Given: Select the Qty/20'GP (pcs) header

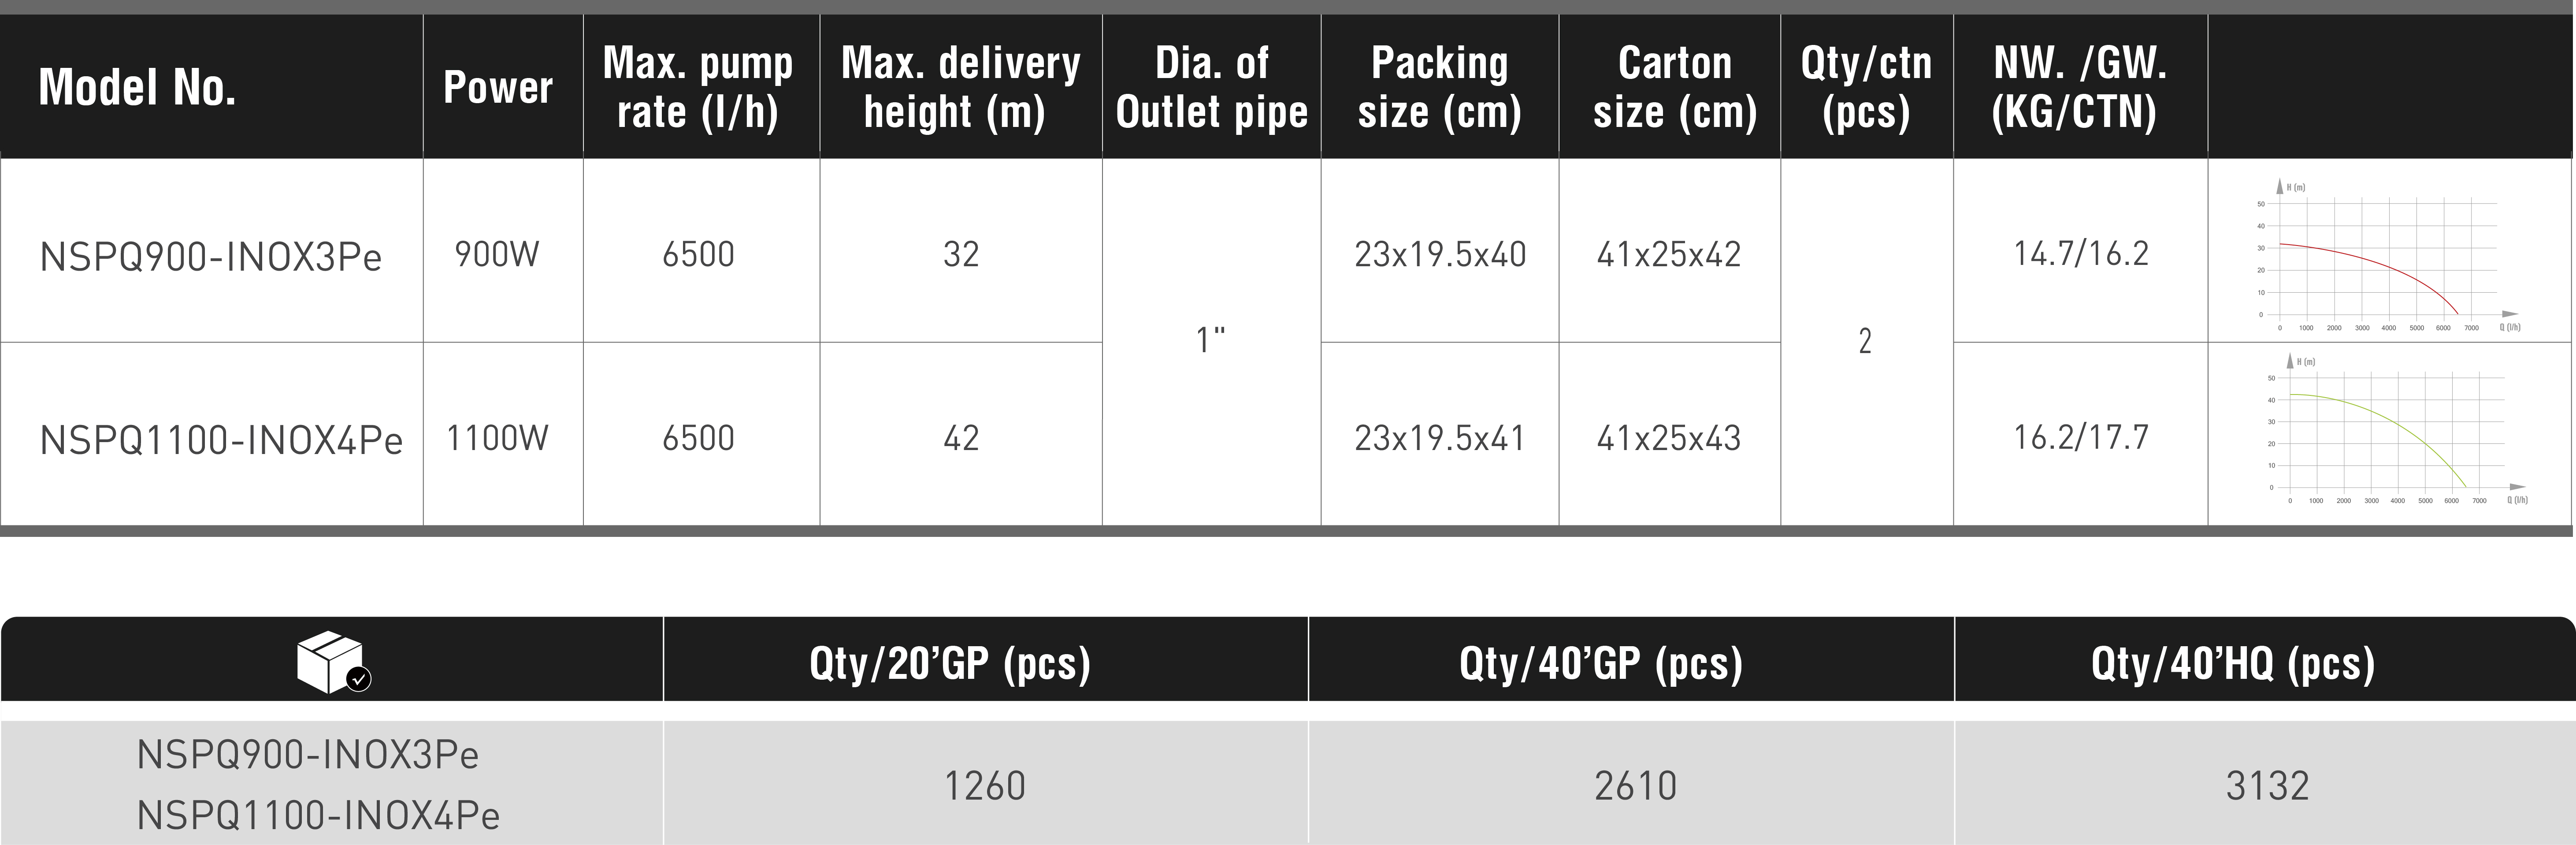Looking at the screenshot, I should click(949, 663).
